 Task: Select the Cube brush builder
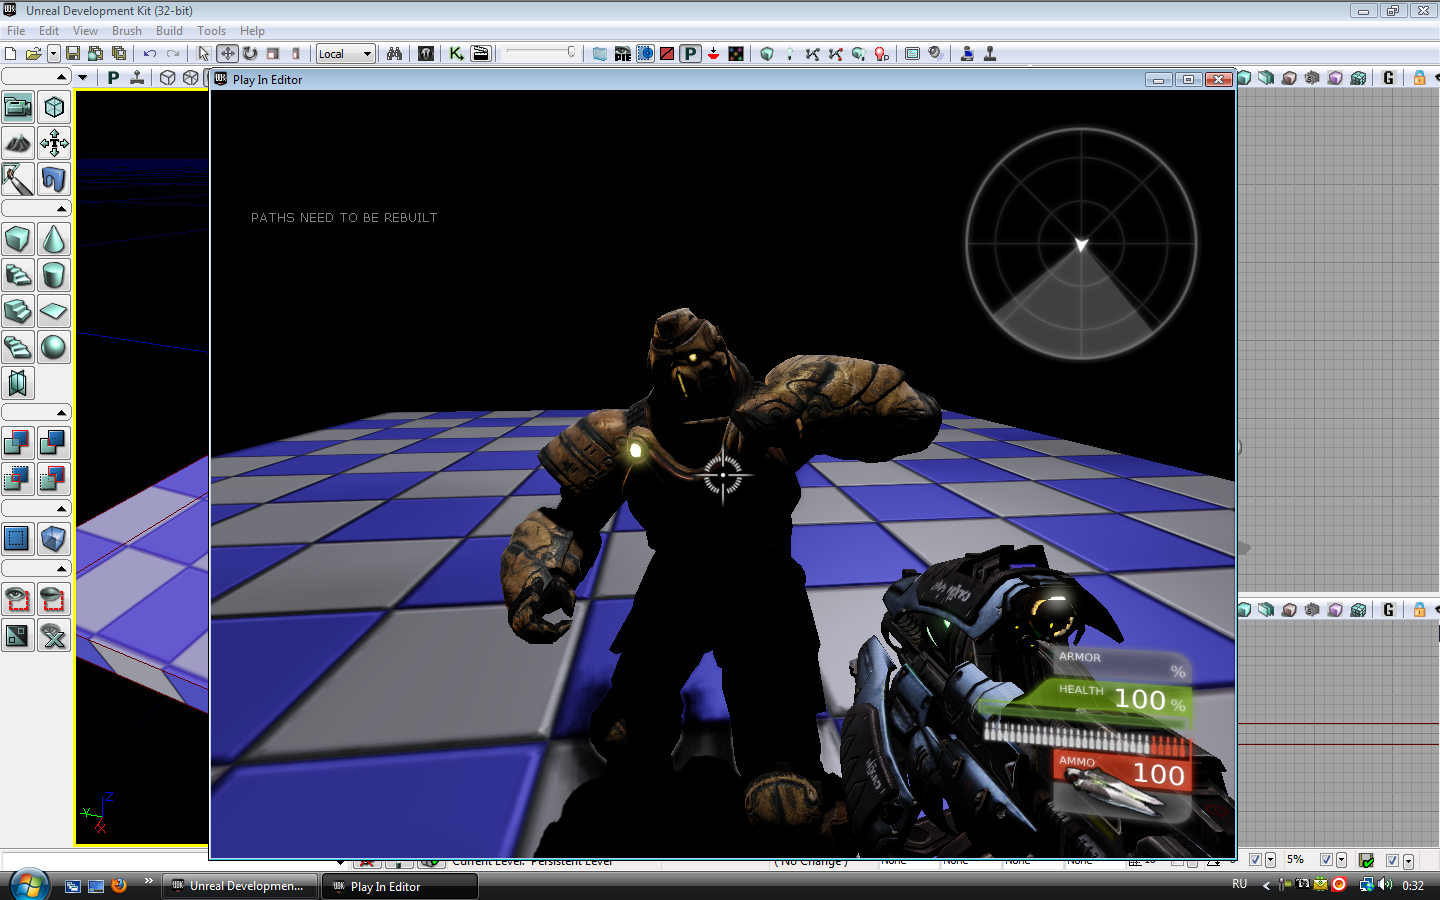[18, 240]
